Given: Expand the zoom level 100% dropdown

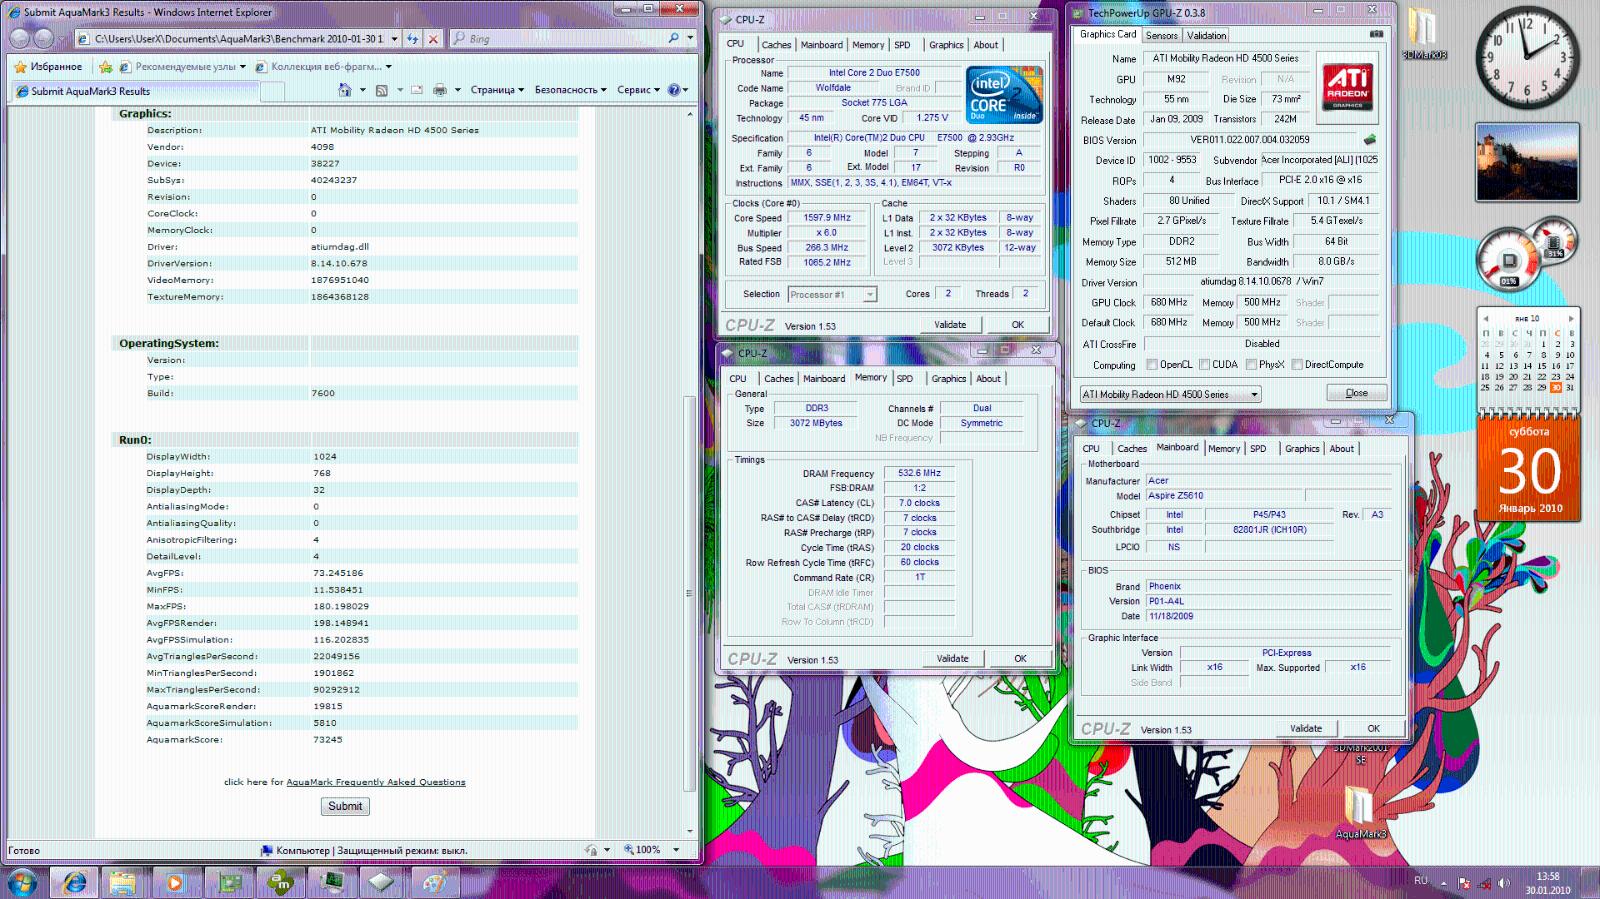Looking at the screenshot, I should tap(676, 850).
